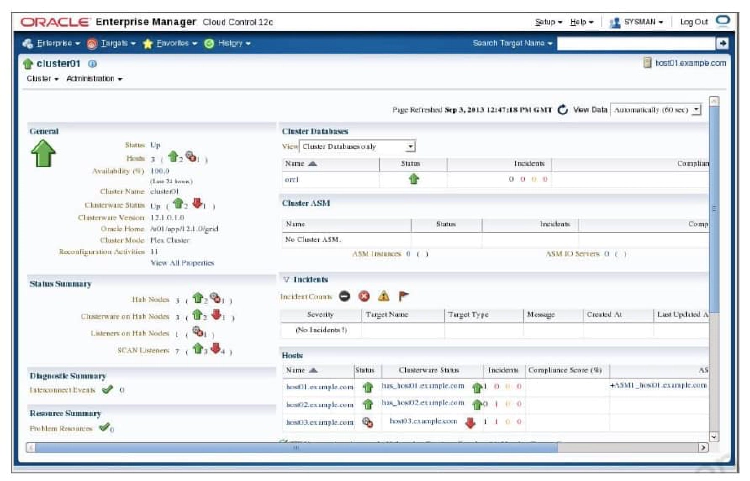
Task: Click the up status arrow for host01 row
Action: pyautogui.click(x=367, y=387)
